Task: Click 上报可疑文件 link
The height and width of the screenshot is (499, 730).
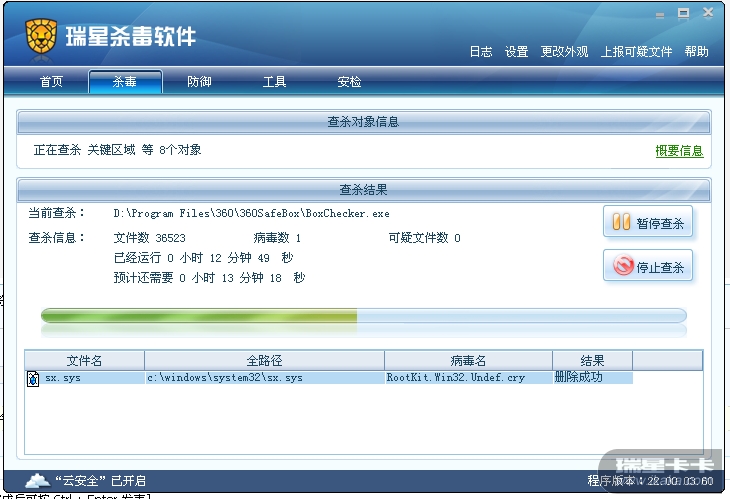Action: pos(636,52)
